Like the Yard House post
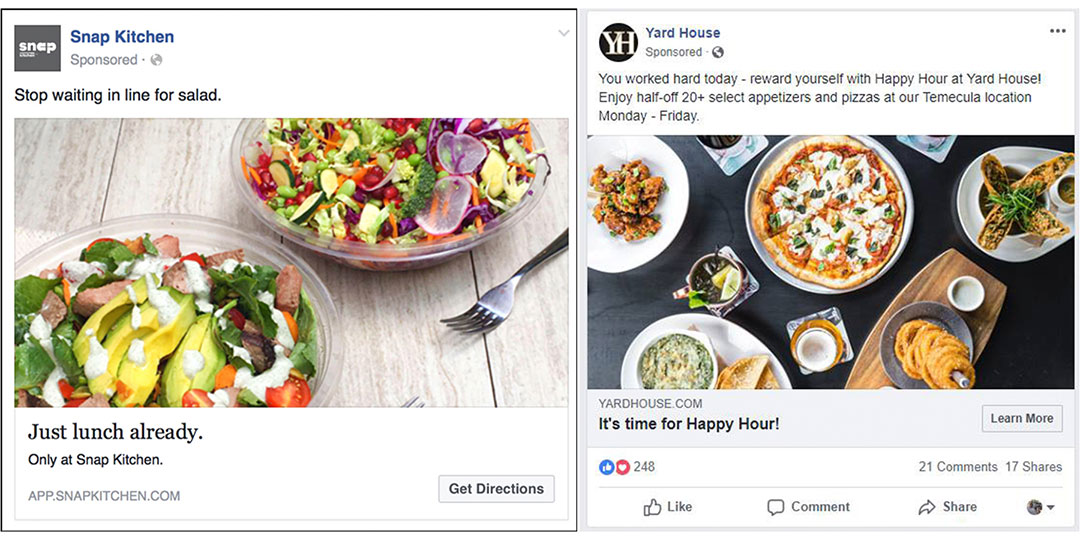 click(667, 507)
